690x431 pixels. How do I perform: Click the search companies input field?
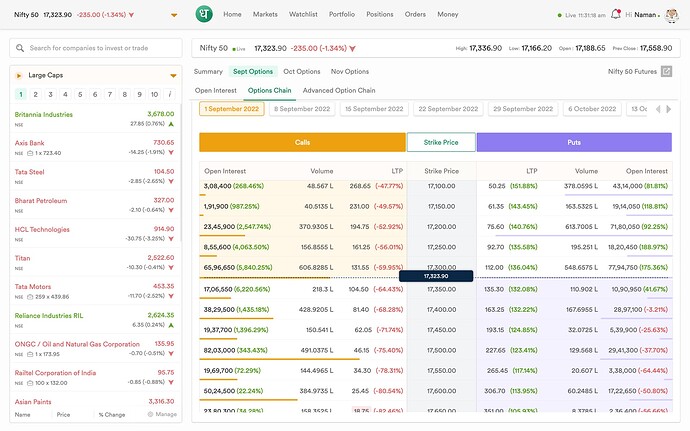click(x=96, y=48)
